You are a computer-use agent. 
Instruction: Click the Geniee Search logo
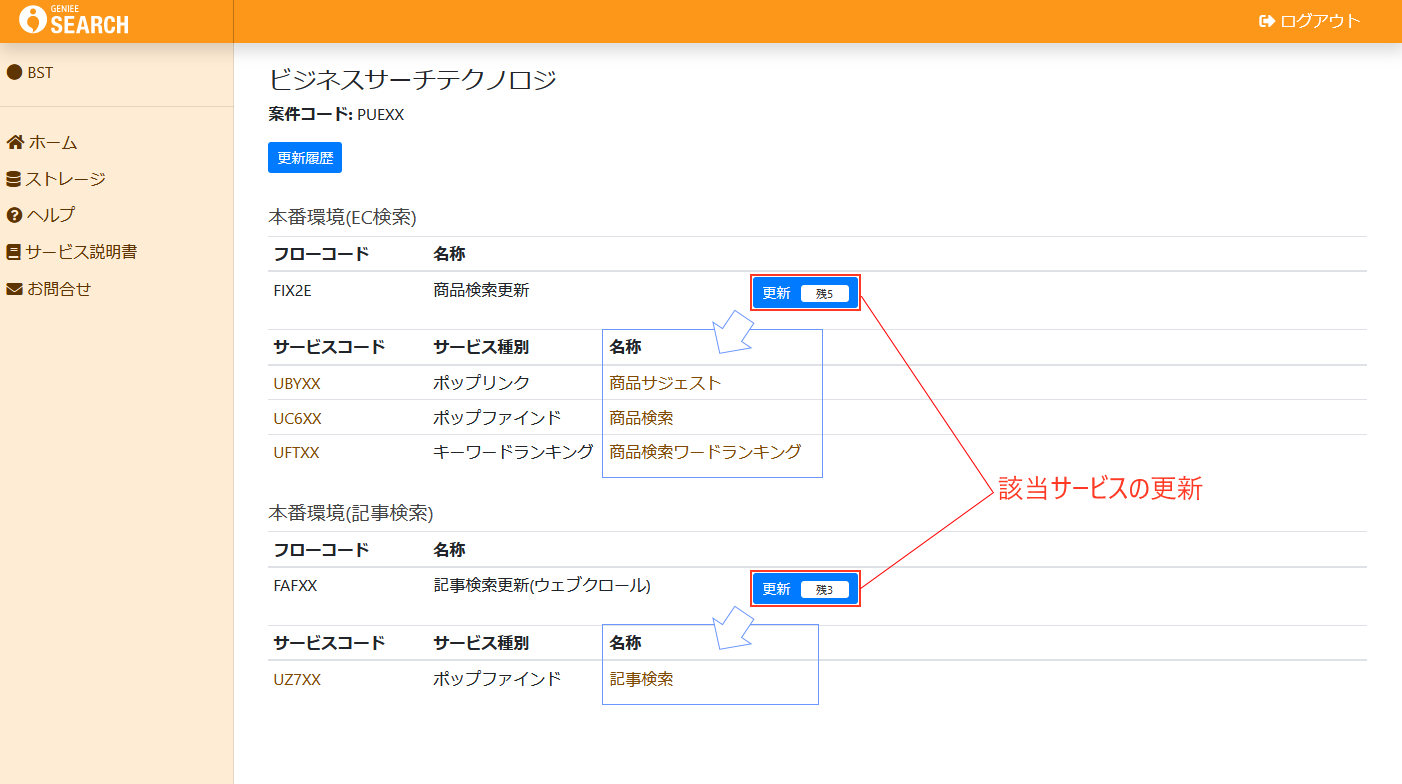(74, 20)
